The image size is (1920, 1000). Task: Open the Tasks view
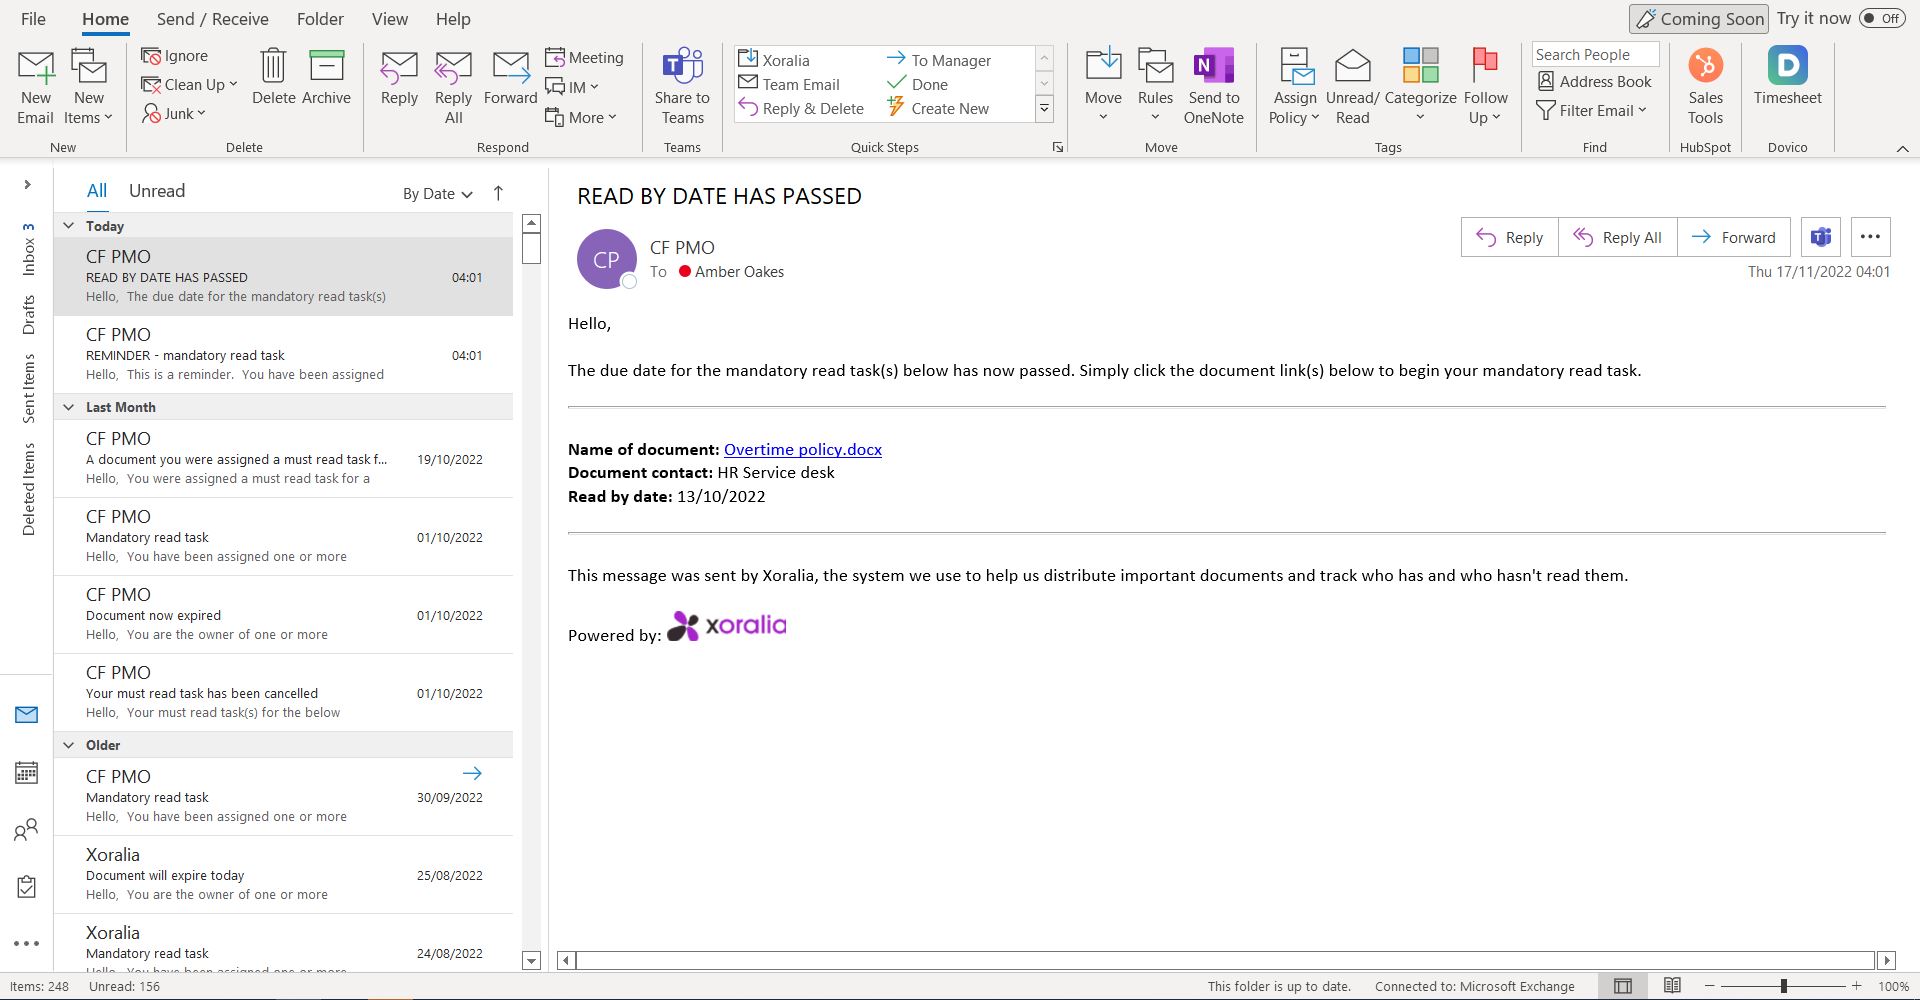click(x=27, y=886)
